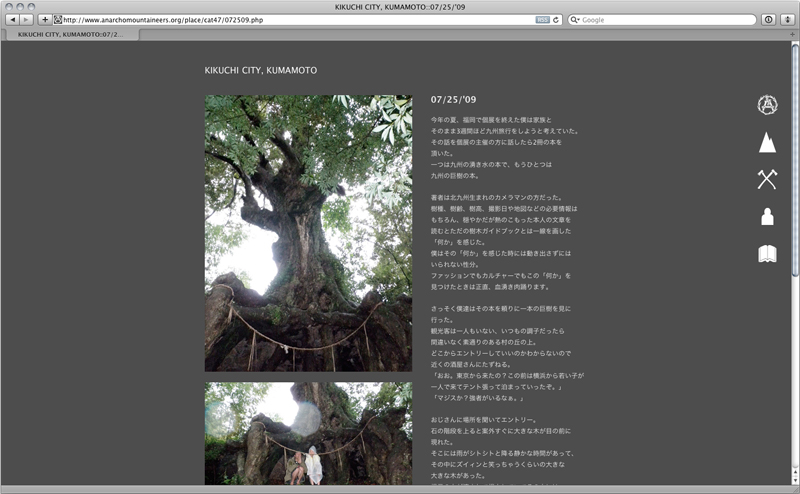Open the rightmost toolbar settings button
800x494 pixels.
787,20
